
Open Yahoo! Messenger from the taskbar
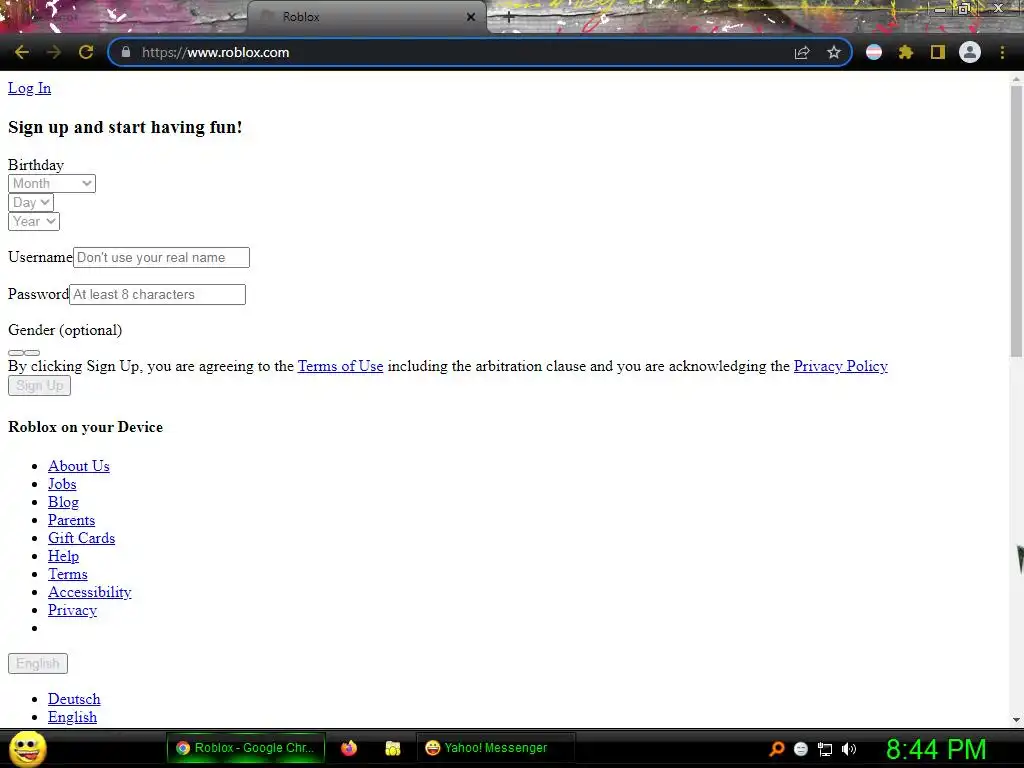(495, 748)
